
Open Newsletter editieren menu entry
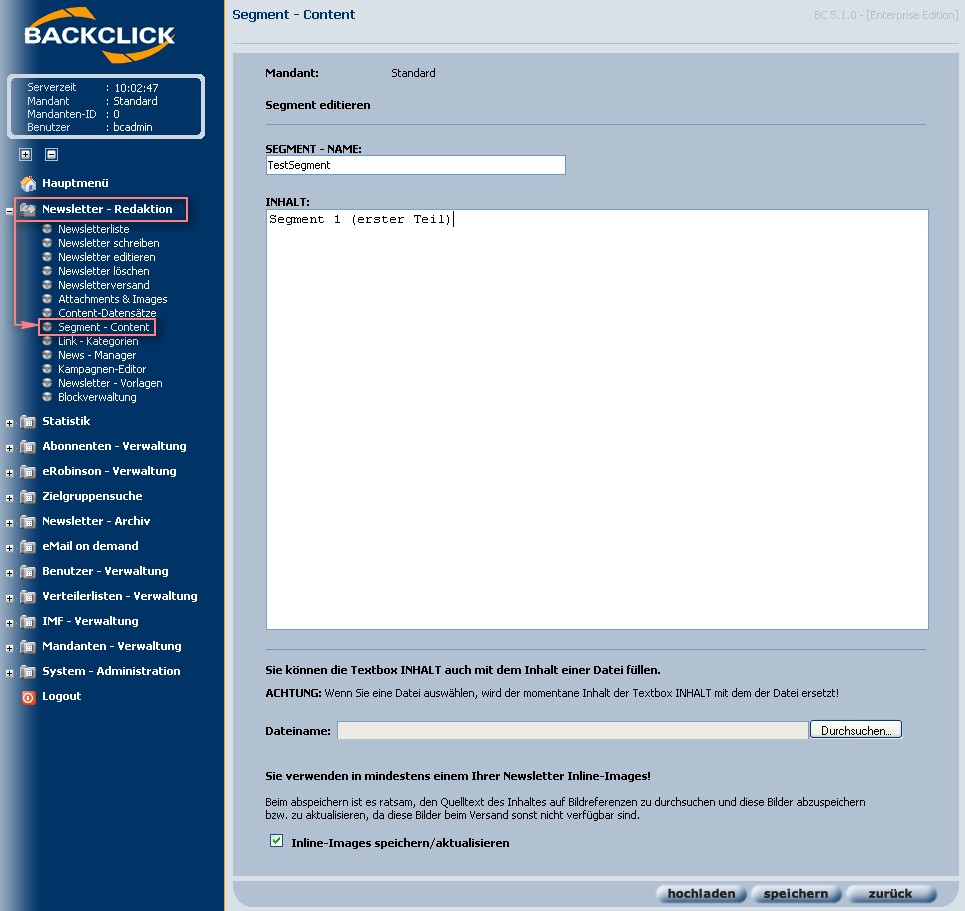(x=106, y=257)
